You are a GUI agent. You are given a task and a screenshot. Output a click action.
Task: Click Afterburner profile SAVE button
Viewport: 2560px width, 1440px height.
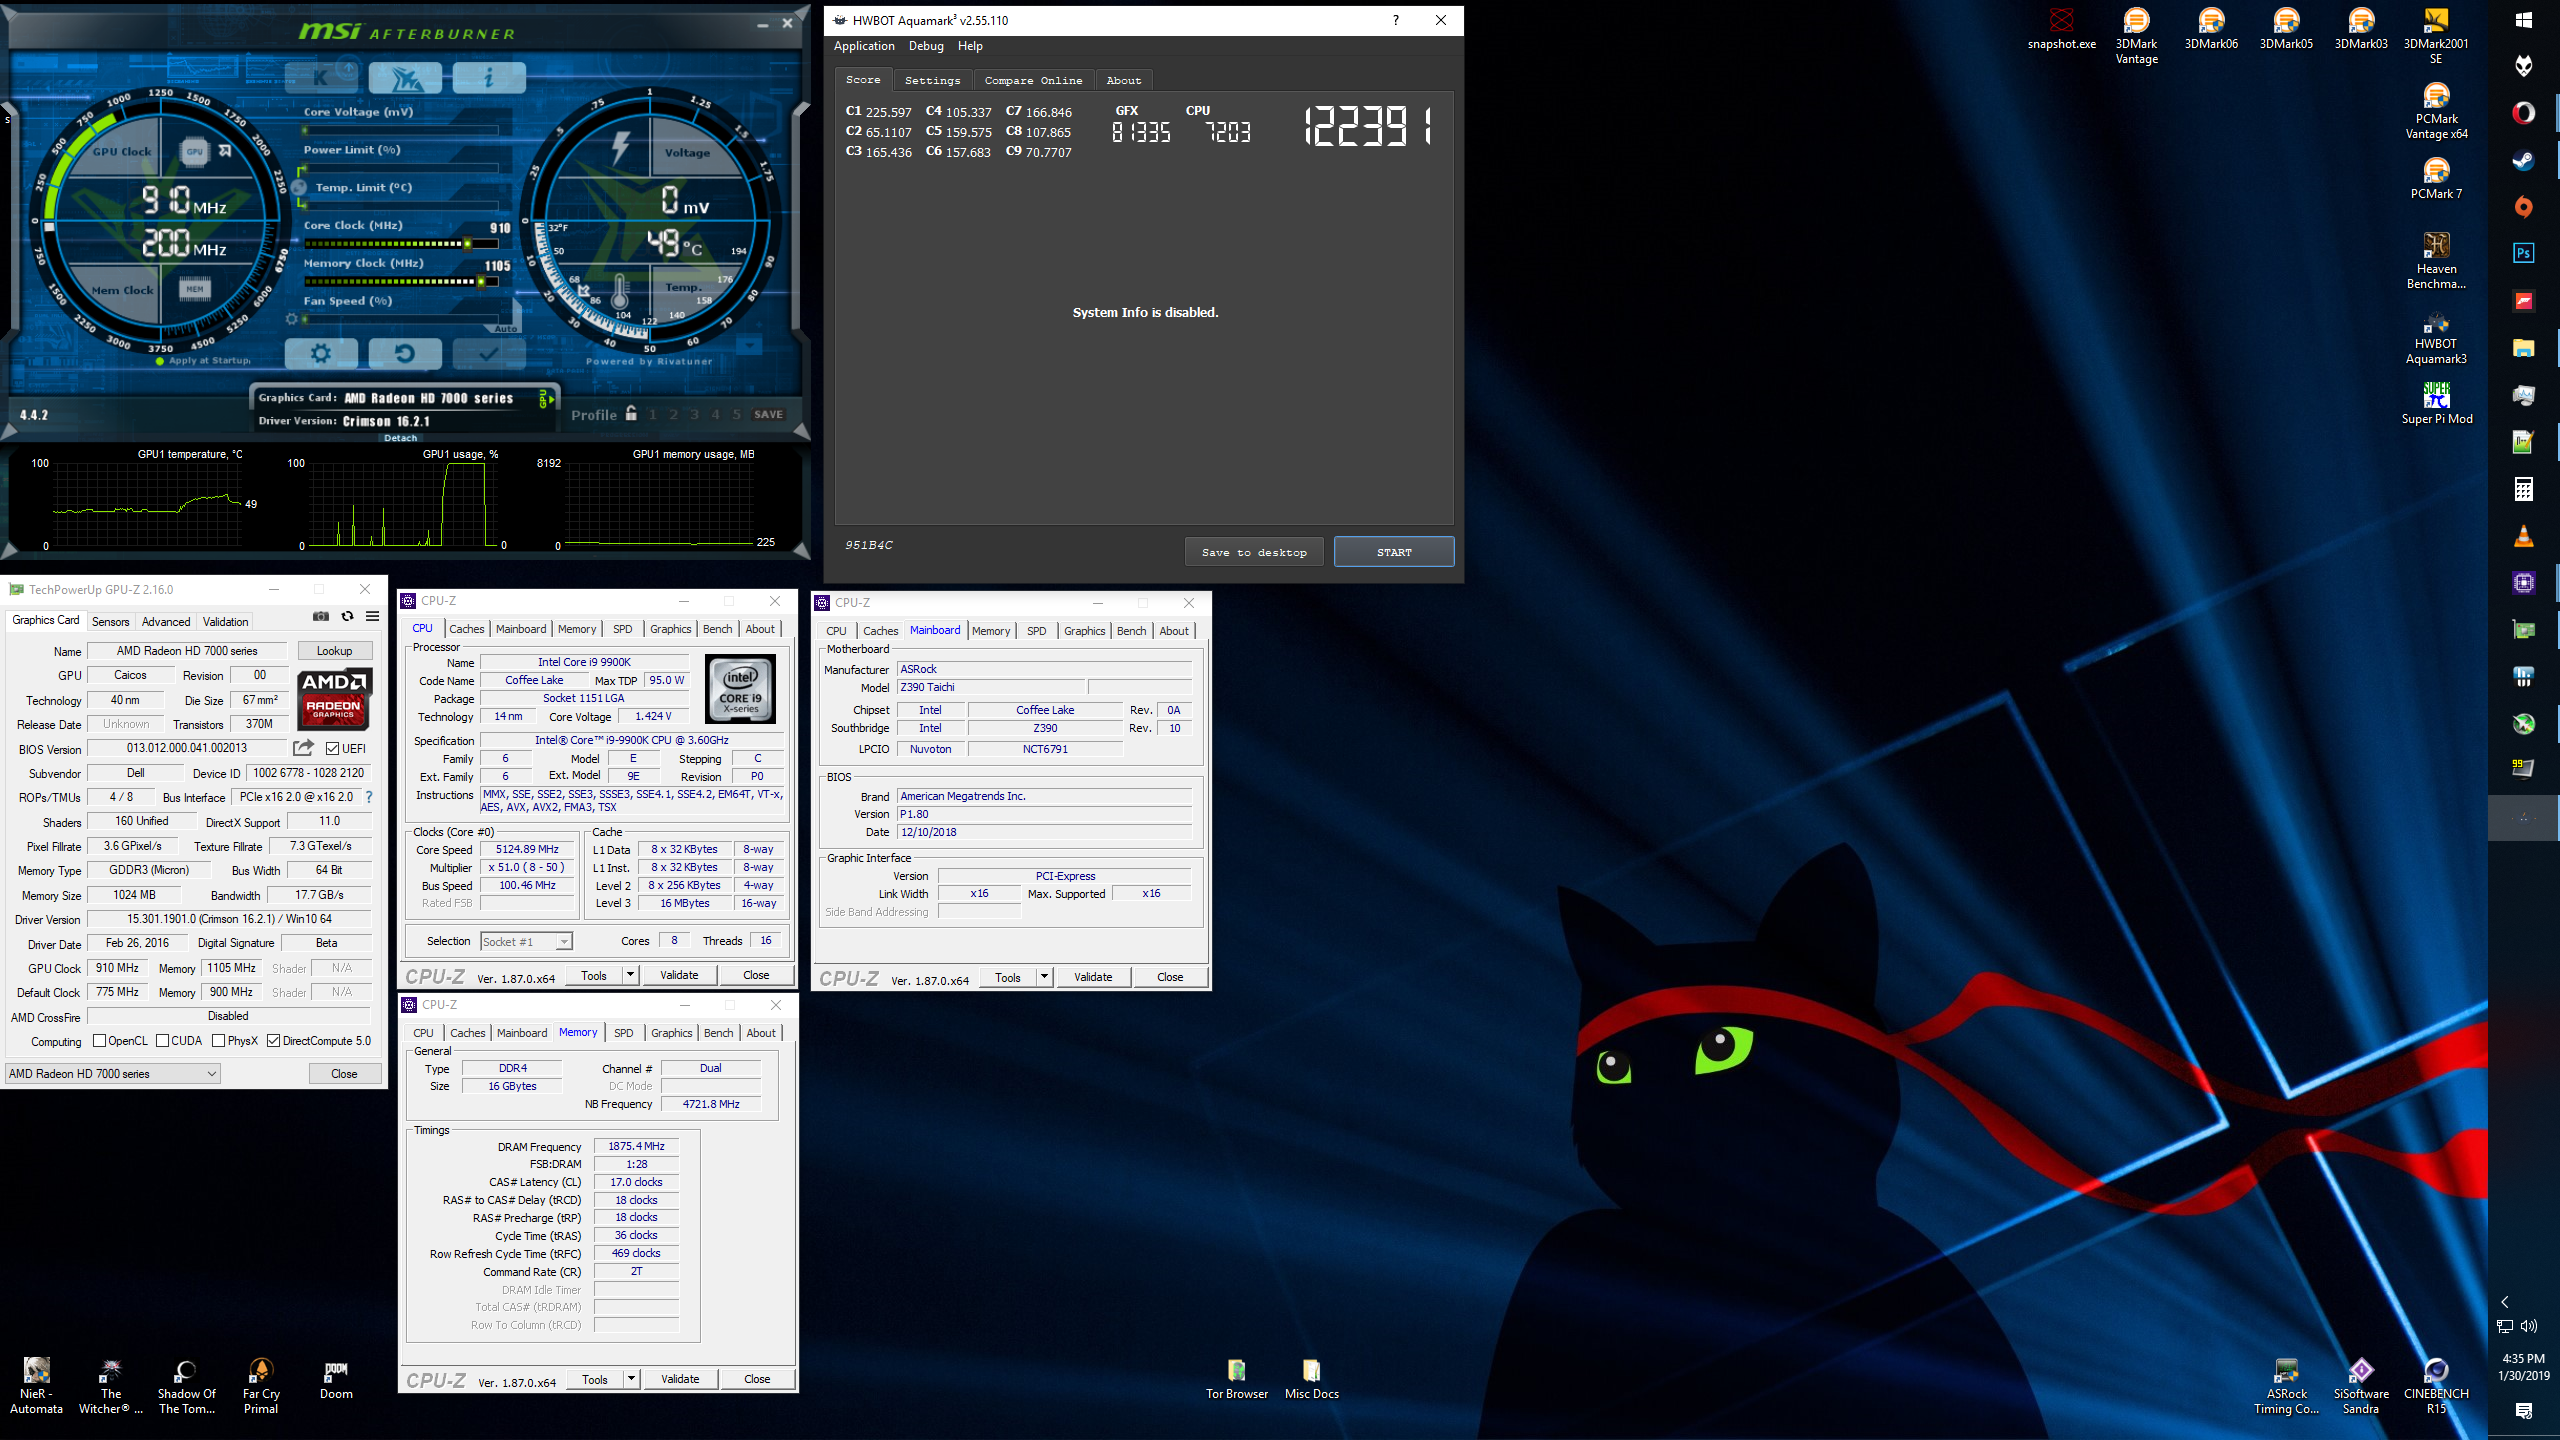pyautogui.click(x=768, y=414)
